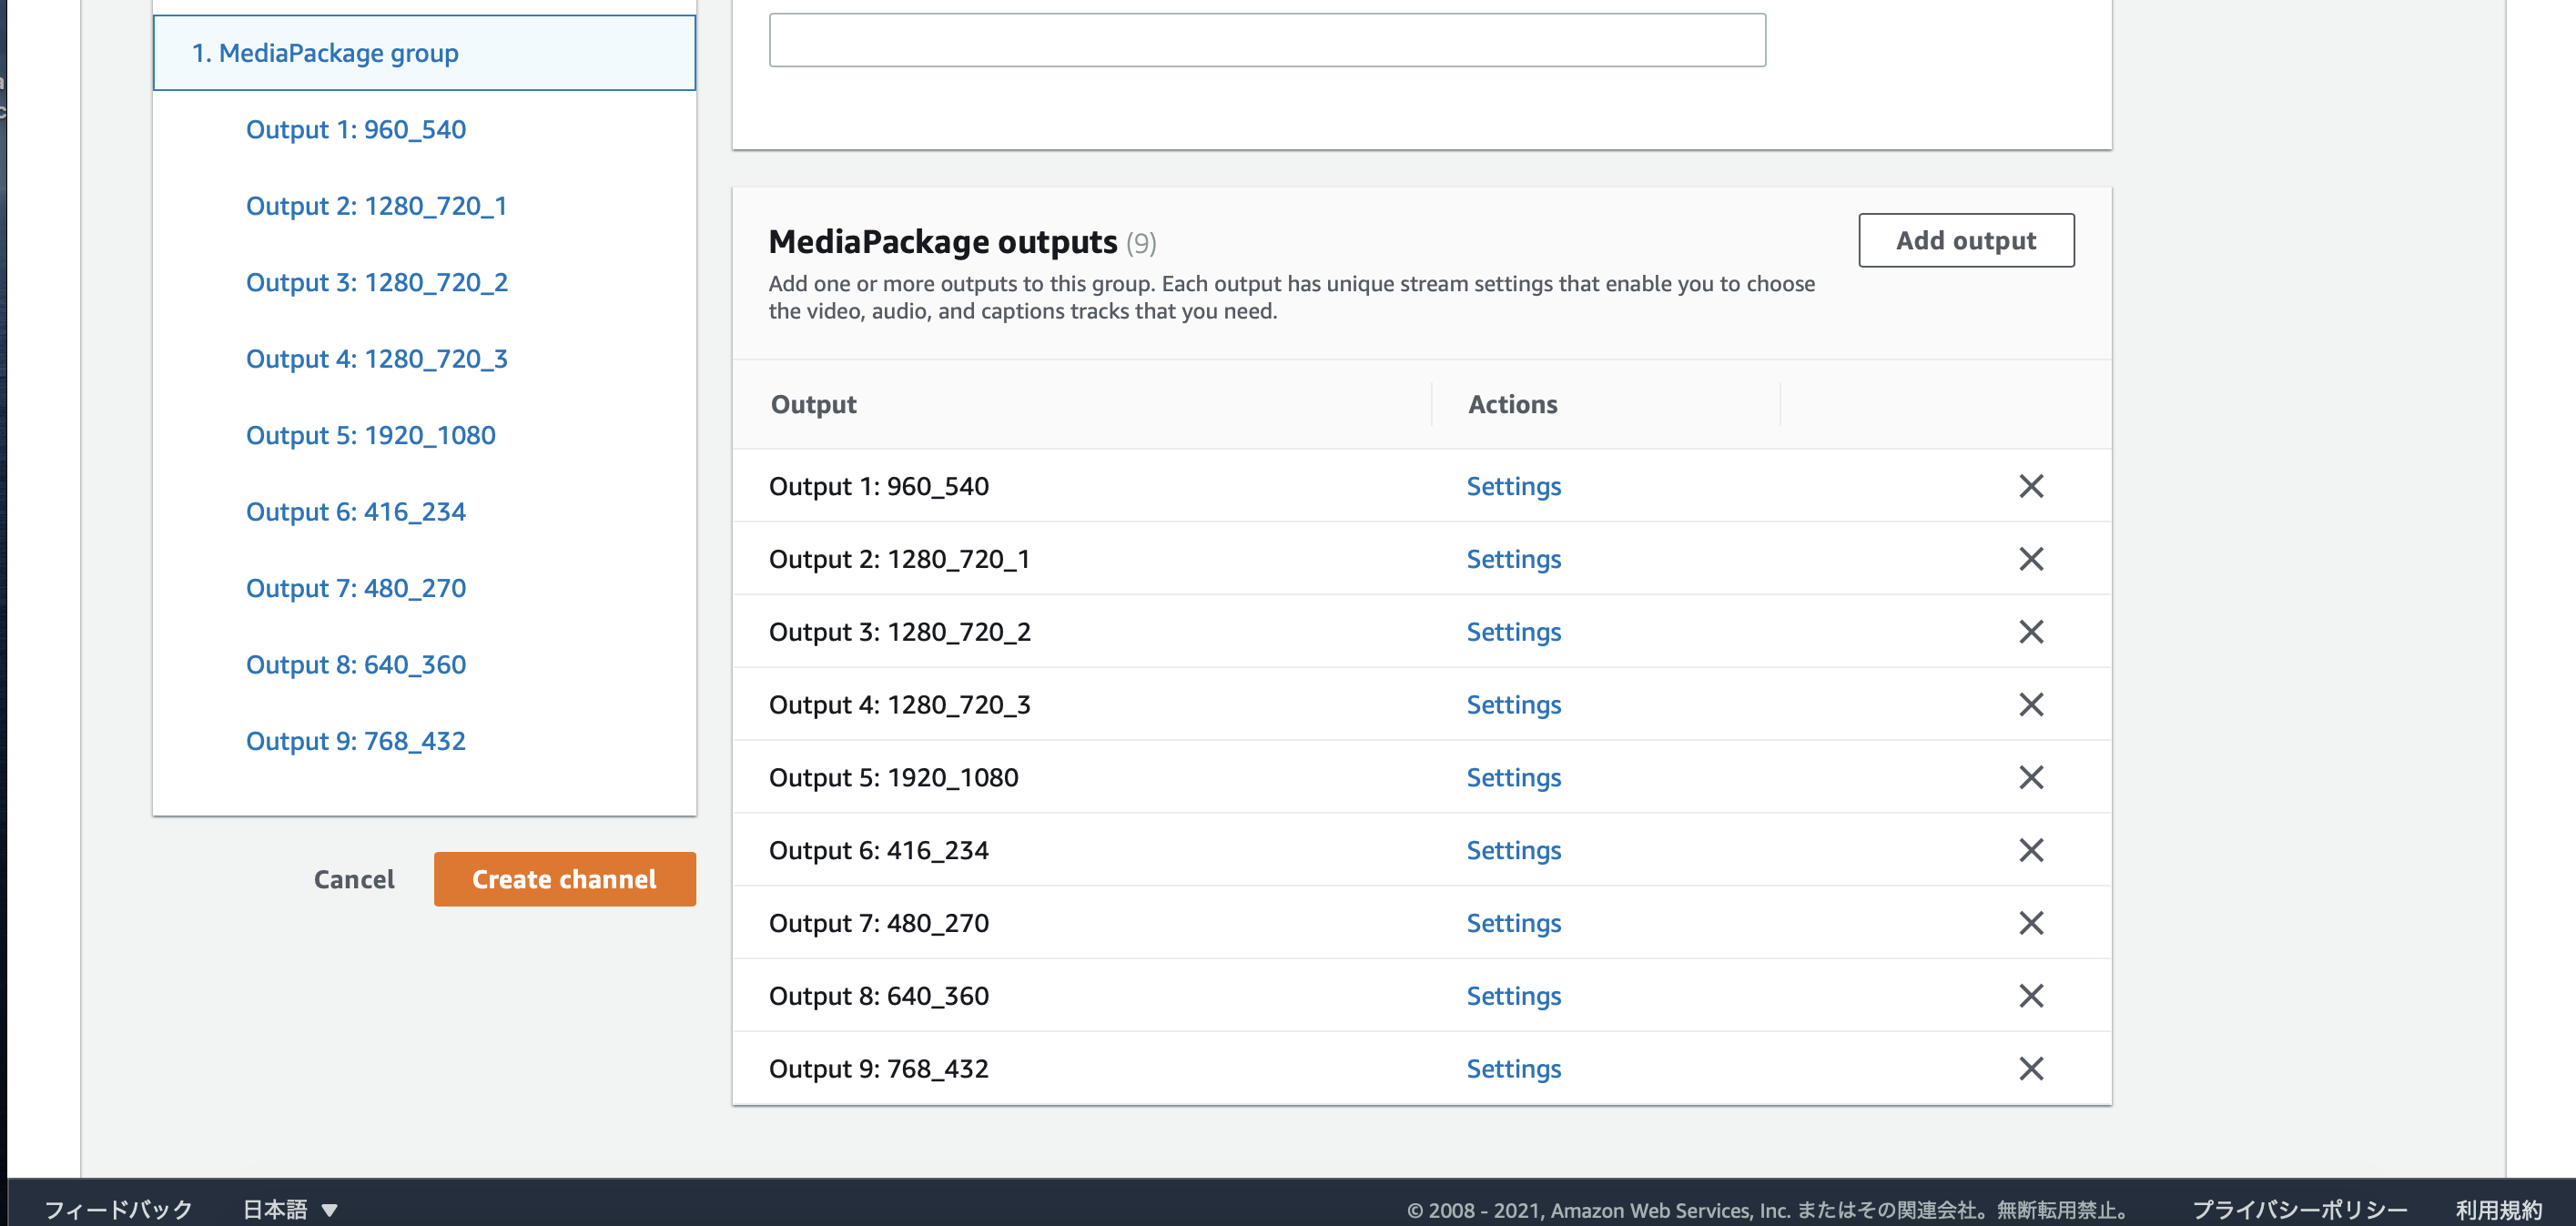2576x1226 pixels.
Task: Select Output 8: 640_360 in sidebar
Action: [x=356, y=665]
